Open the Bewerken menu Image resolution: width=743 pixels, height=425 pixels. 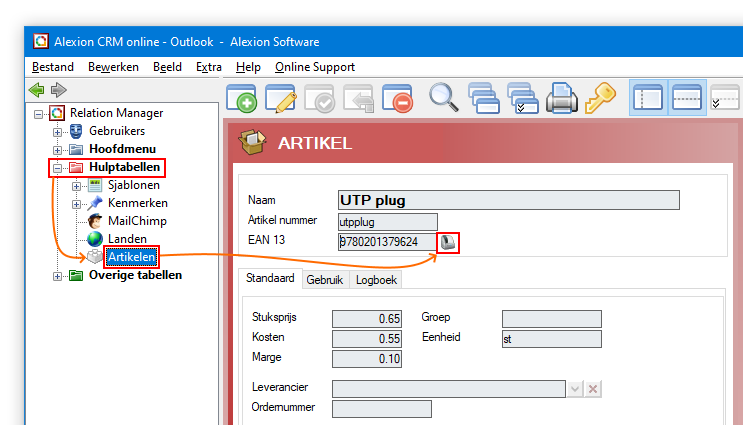pos(113,67)
